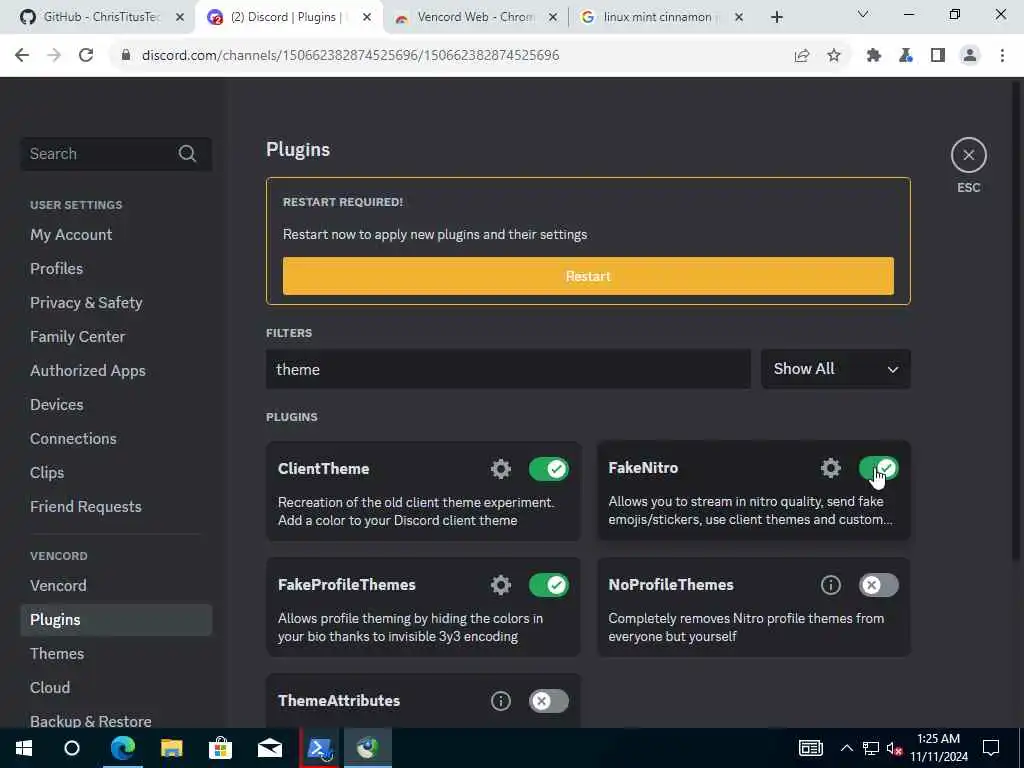The width and height of the screenshot is (1024, 768).
Task: Switch to Vencord Web Chrome tab
Action: click(x=476, y=17)
